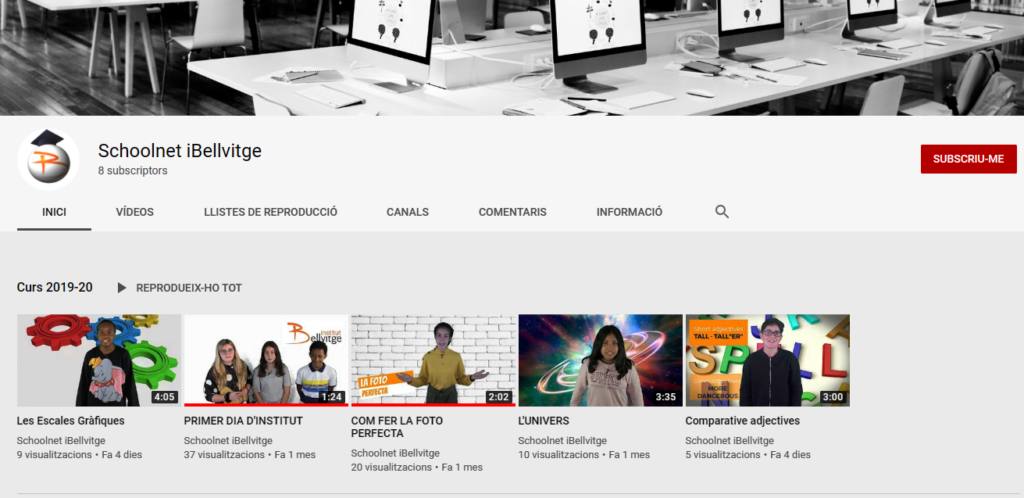The image size is (1024, 498).
Task: Select the Comentaris tab
Action: pos(512,212)
